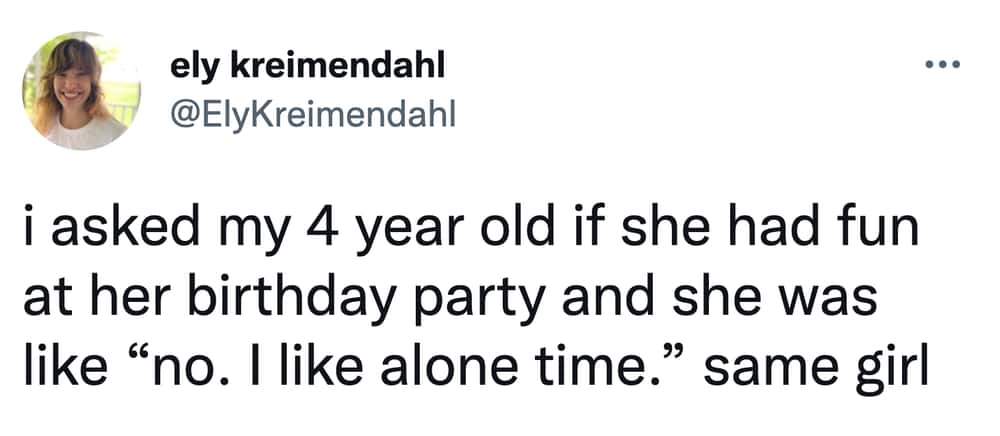The width and height of the screenshot is (1000, 436).
Task: Open the ely kreimendahl display name link
Action: tap(307, 66)
